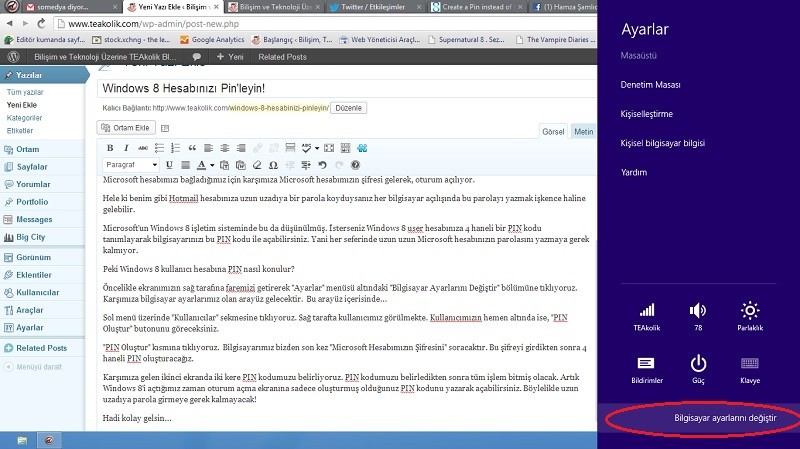Align text to the right

coord(241,148)
